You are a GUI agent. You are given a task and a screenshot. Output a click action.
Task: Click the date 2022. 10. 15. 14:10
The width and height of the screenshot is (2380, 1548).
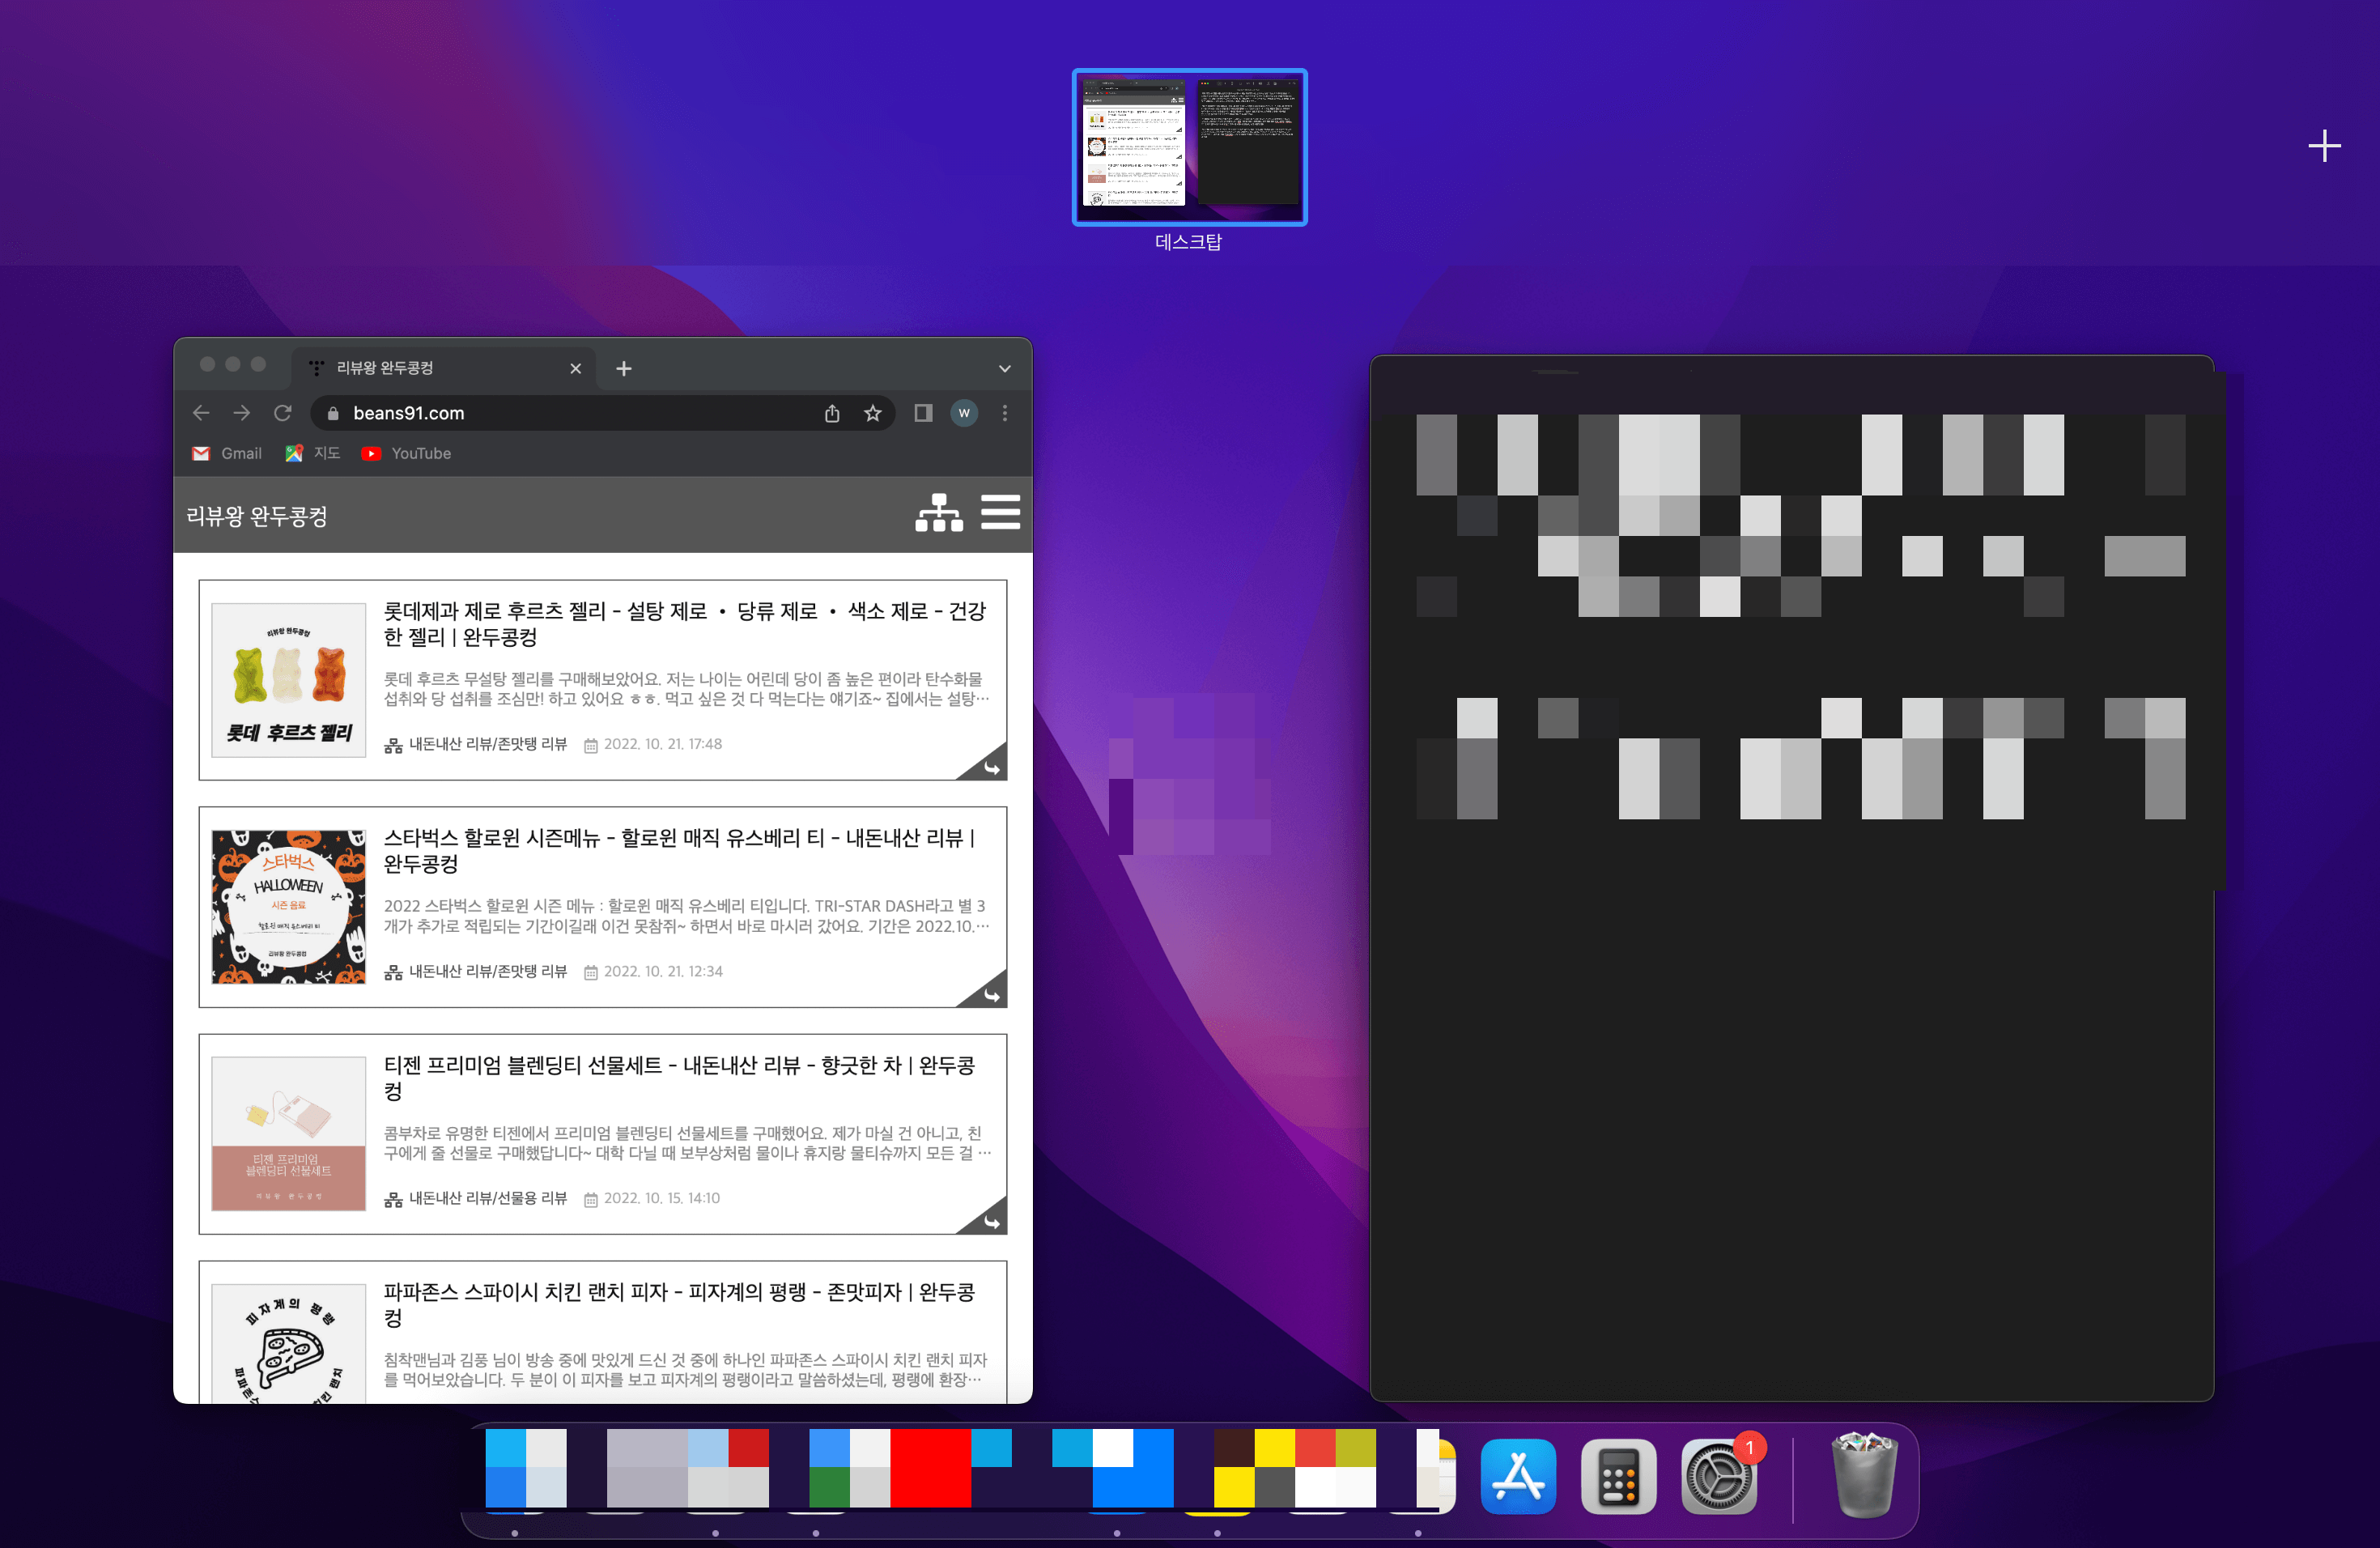[662, 1198]
